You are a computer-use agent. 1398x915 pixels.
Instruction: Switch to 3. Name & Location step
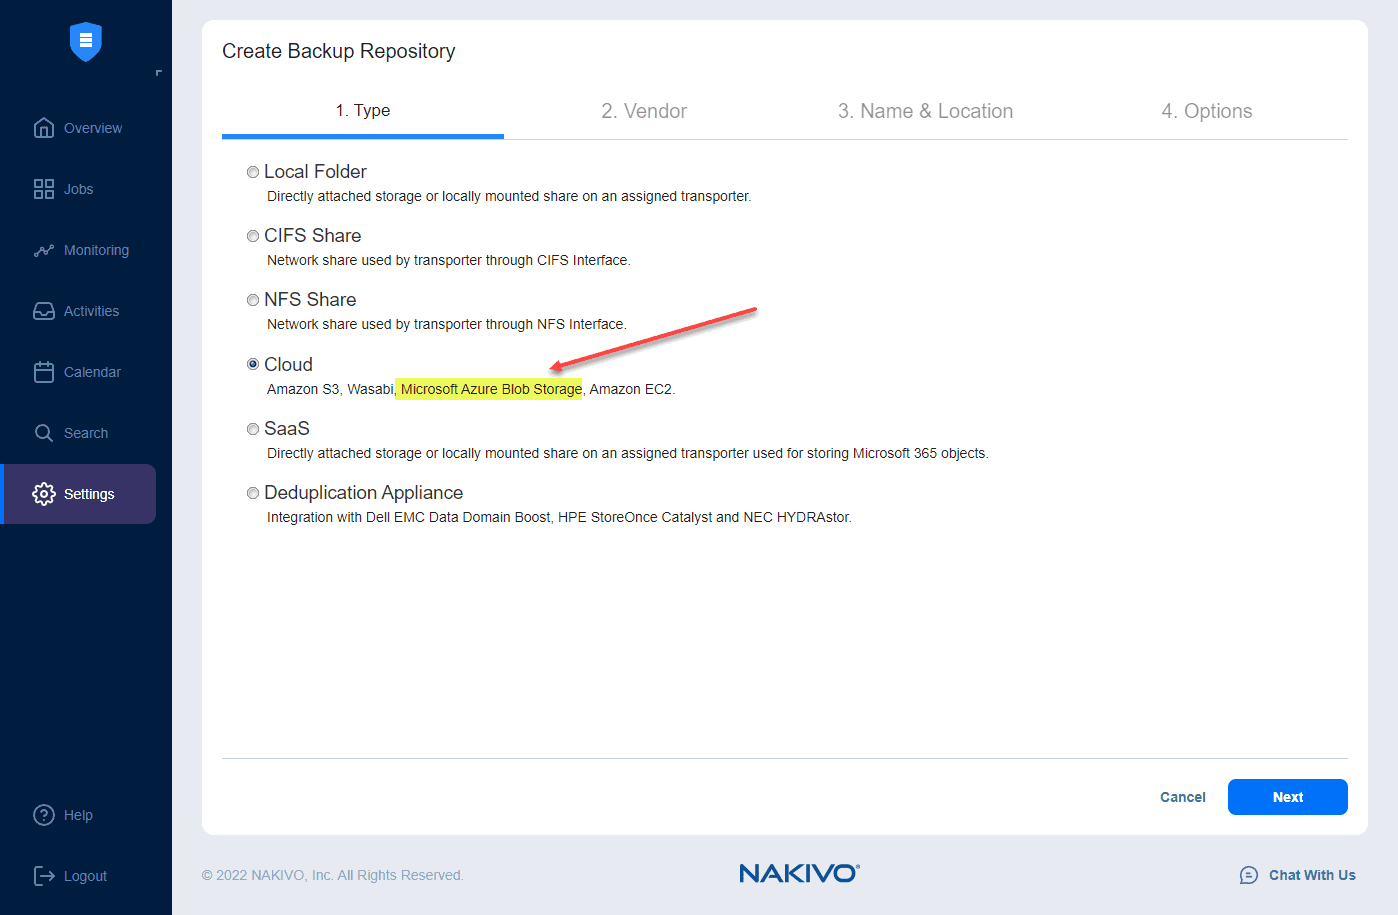(925, 111)
